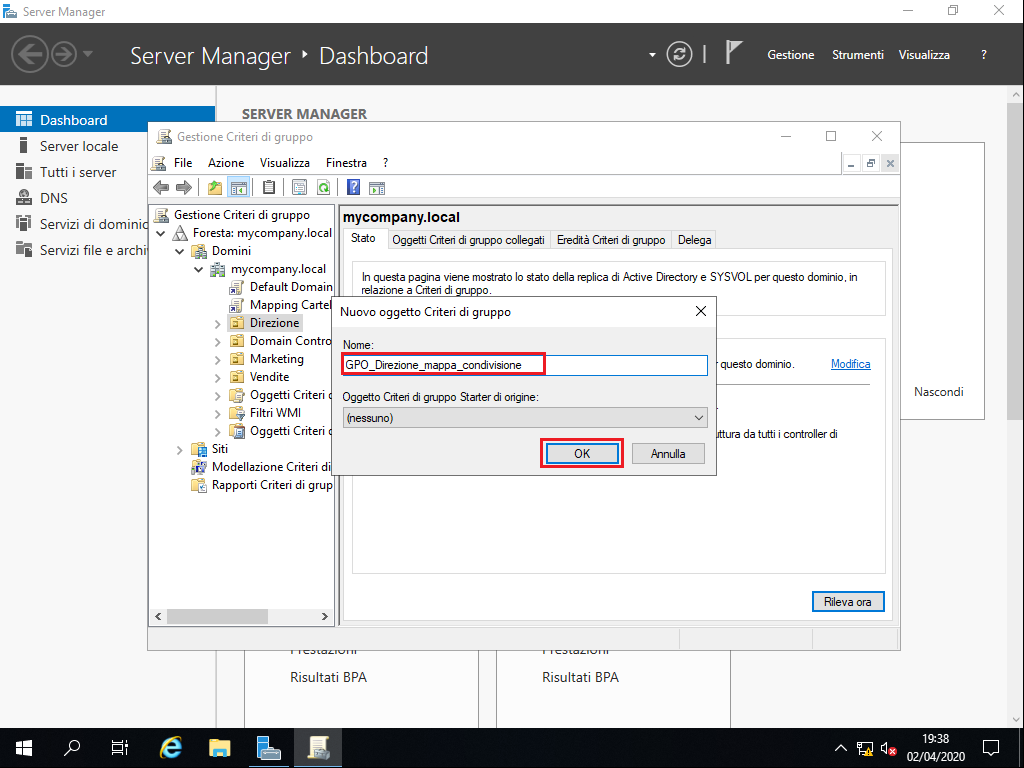
Task: Click tree pane scroll right arrow
Action: [325, 616]
